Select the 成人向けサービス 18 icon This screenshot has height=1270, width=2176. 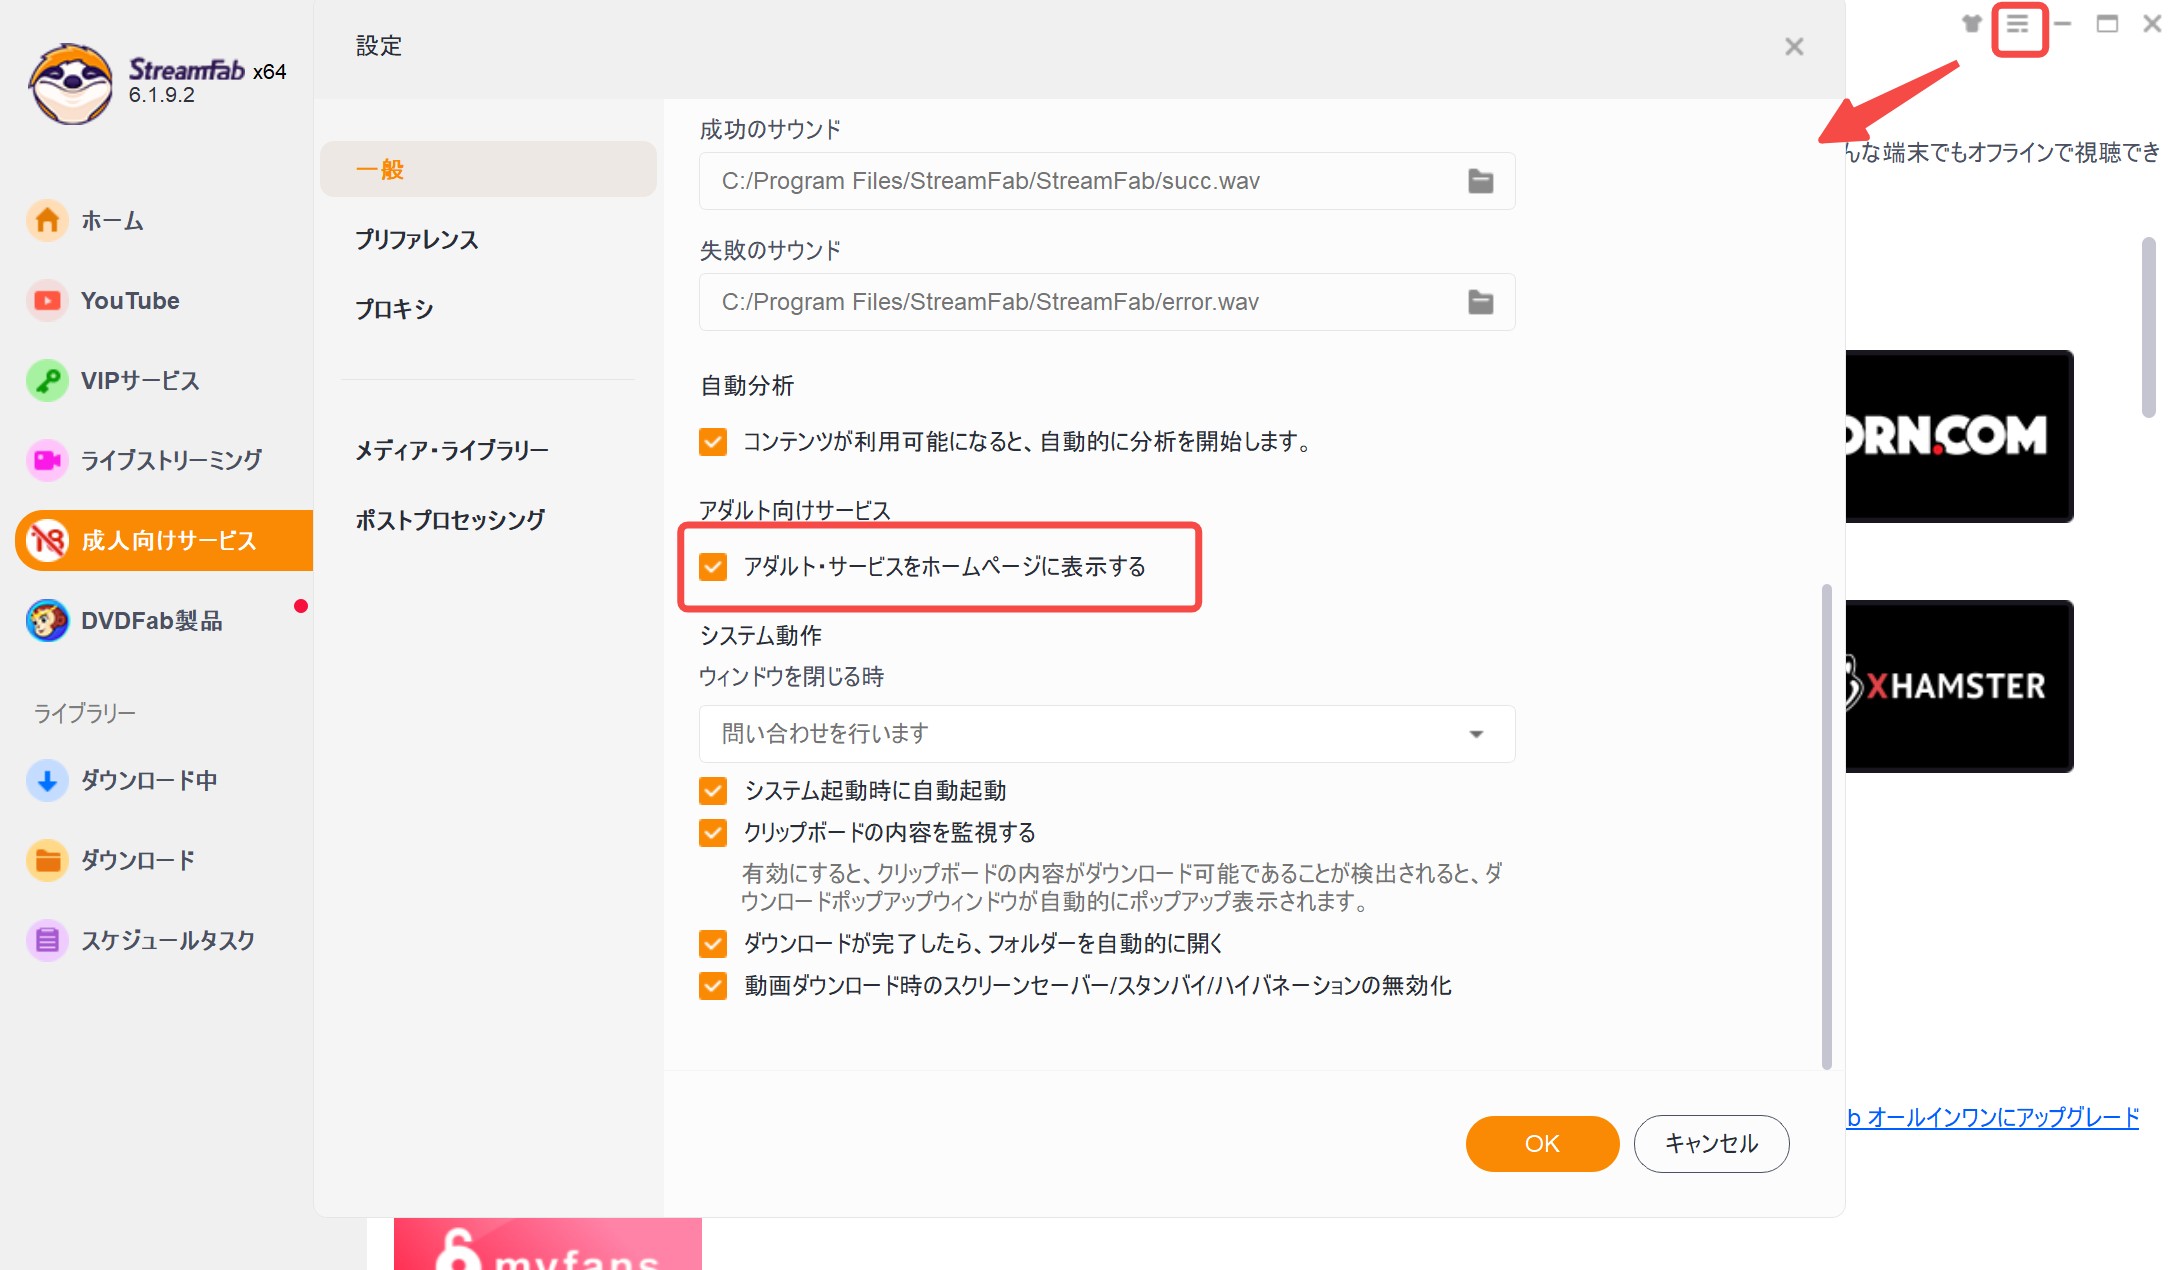click(47, 540)
